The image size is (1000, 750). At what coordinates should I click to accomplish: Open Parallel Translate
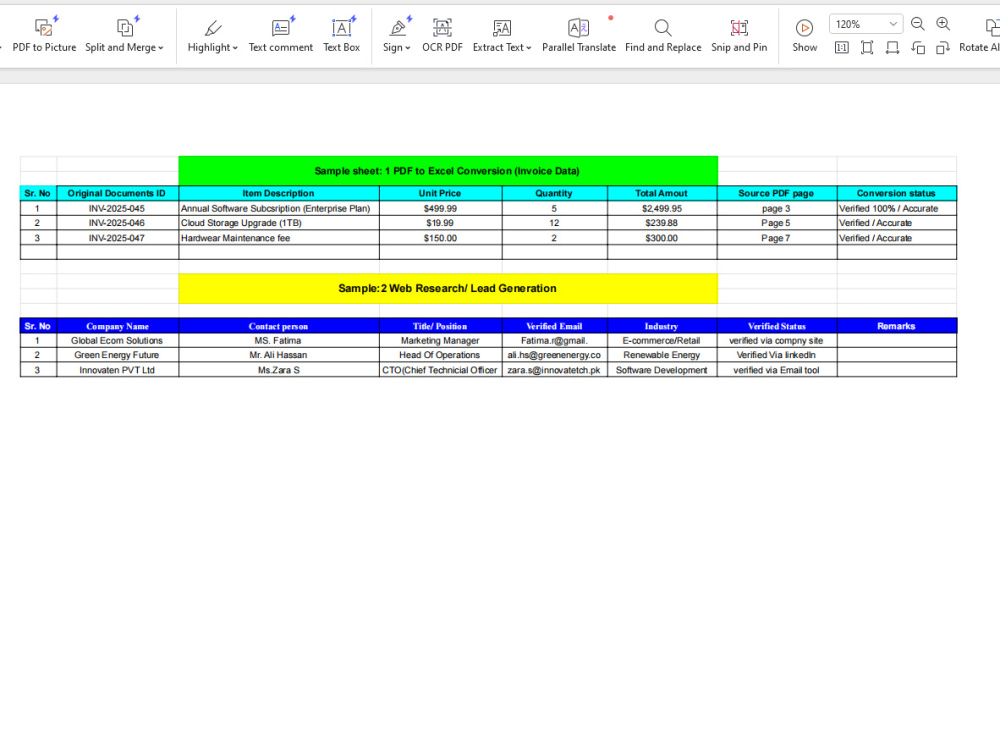578,36
